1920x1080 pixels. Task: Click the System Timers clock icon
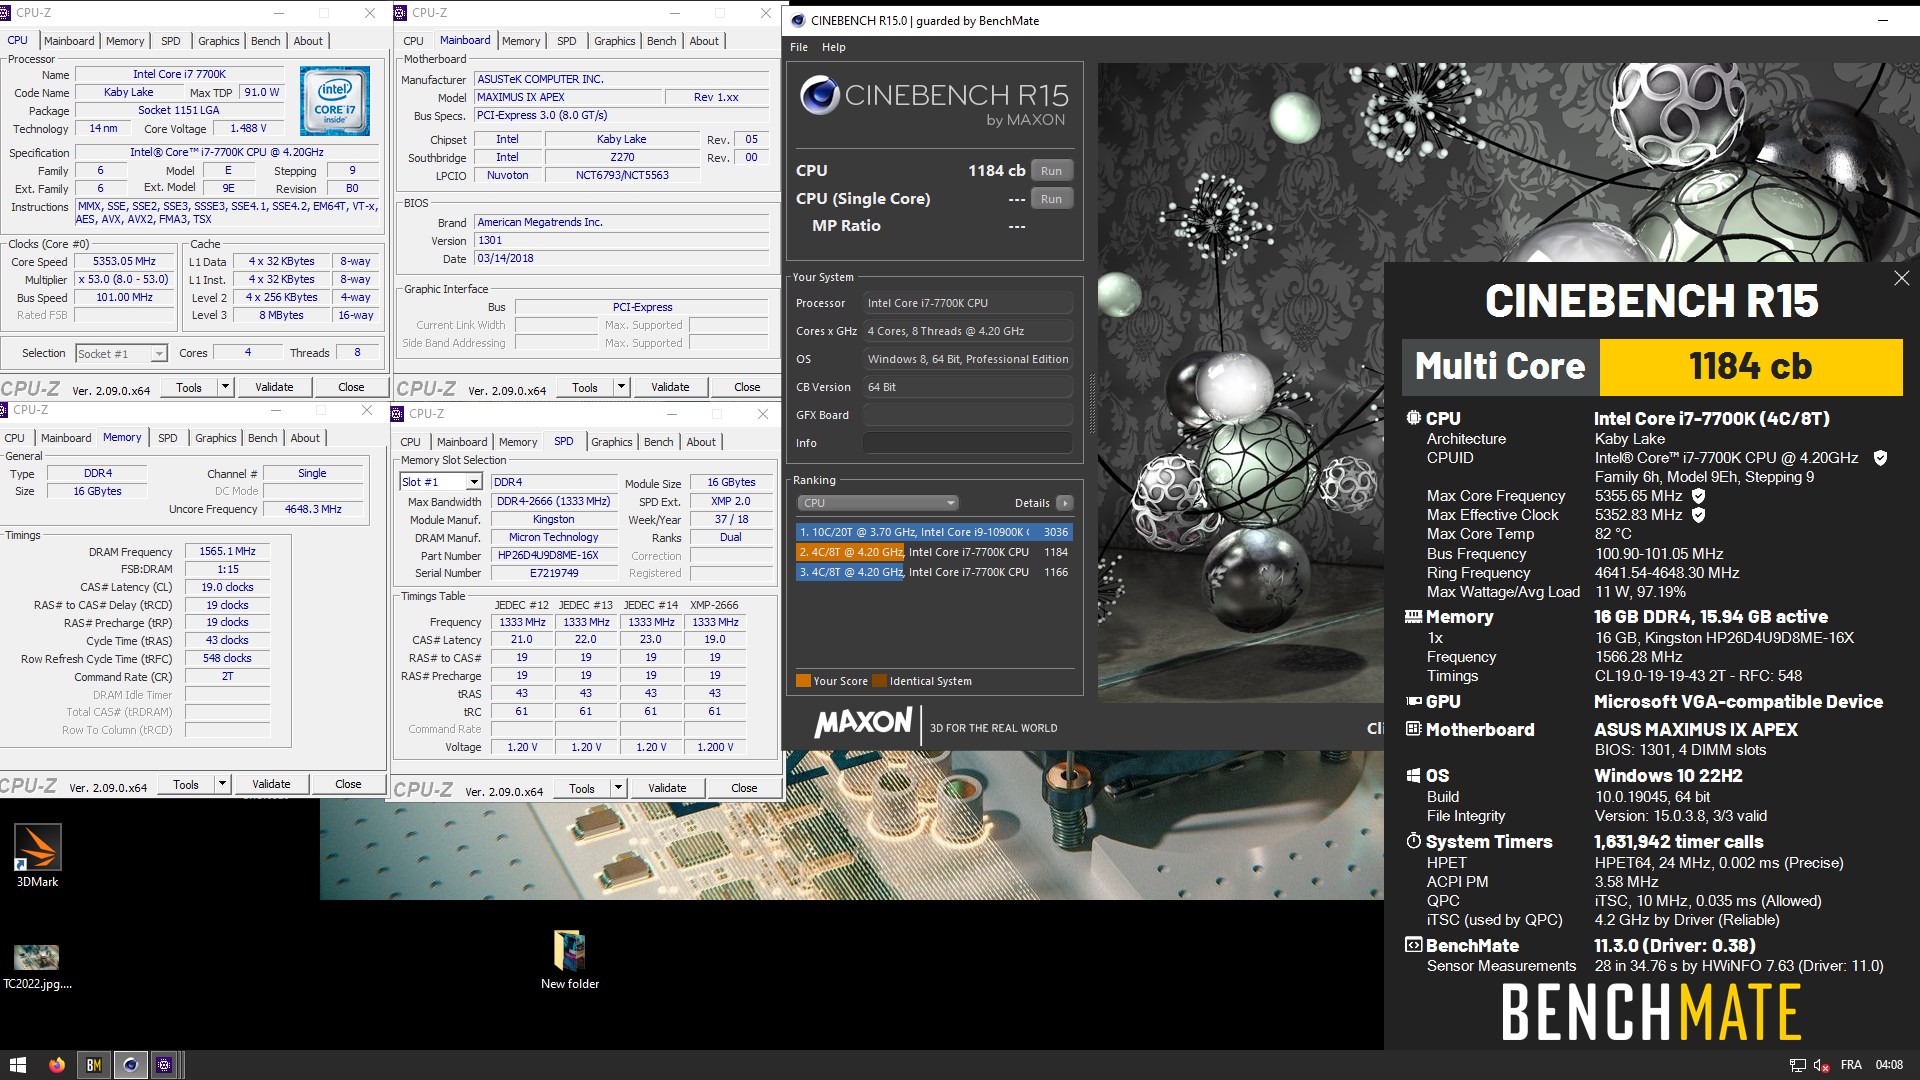[x=1413, y=841]
